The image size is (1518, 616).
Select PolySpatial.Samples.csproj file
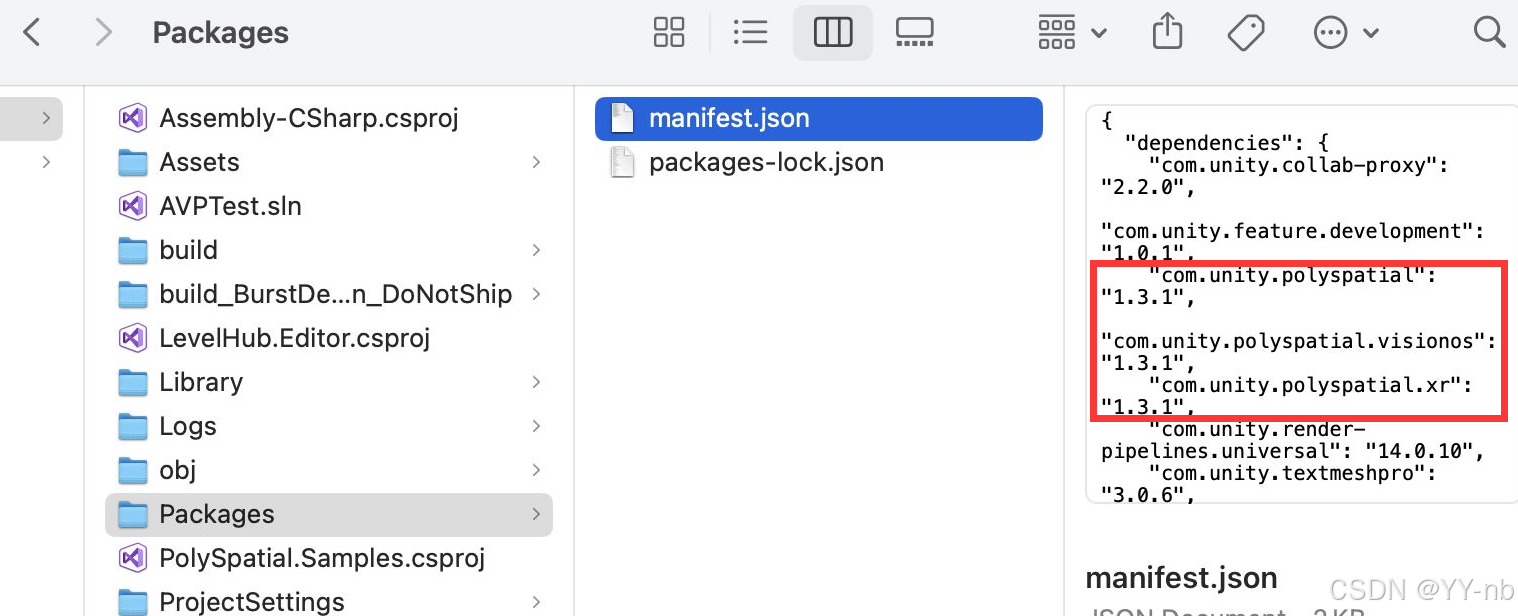tap(328, 558)
